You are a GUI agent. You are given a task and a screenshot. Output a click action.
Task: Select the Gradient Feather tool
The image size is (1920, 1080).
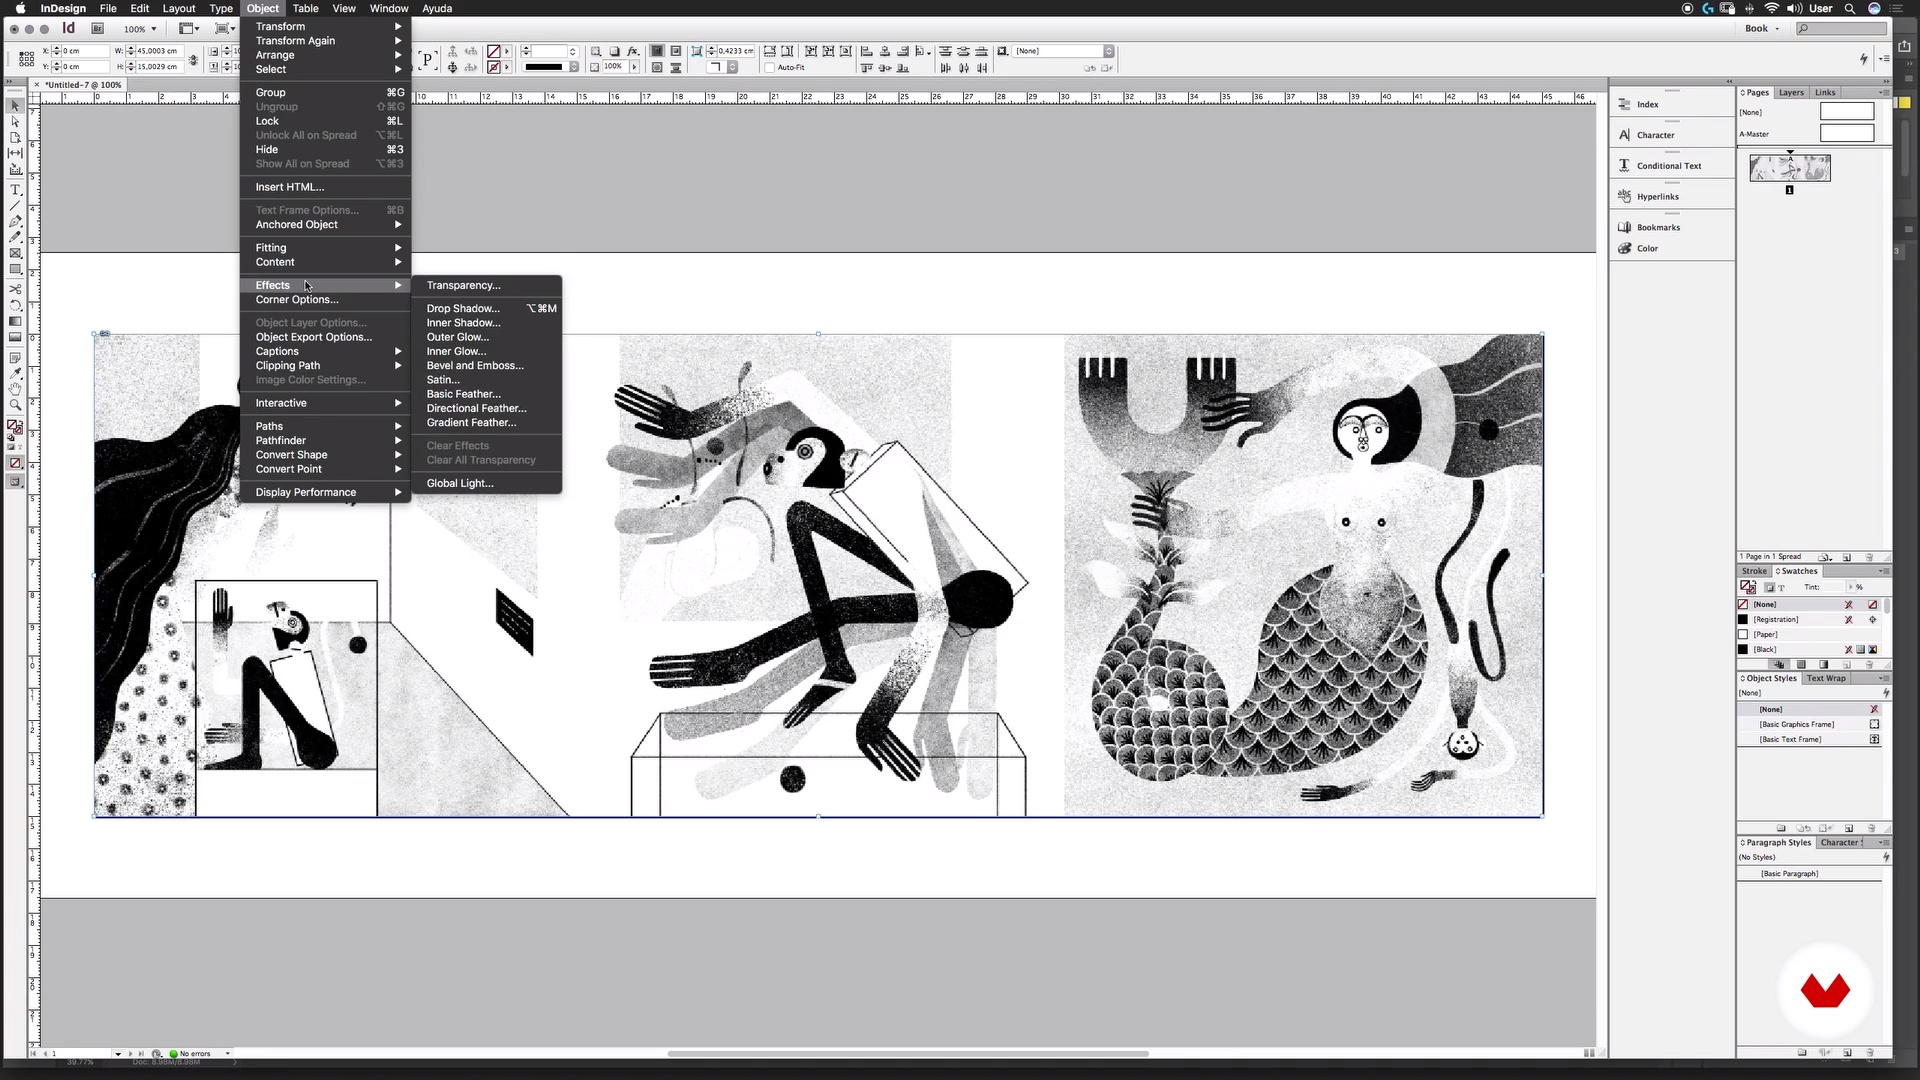pyautogui.click(x=15, y=337)
